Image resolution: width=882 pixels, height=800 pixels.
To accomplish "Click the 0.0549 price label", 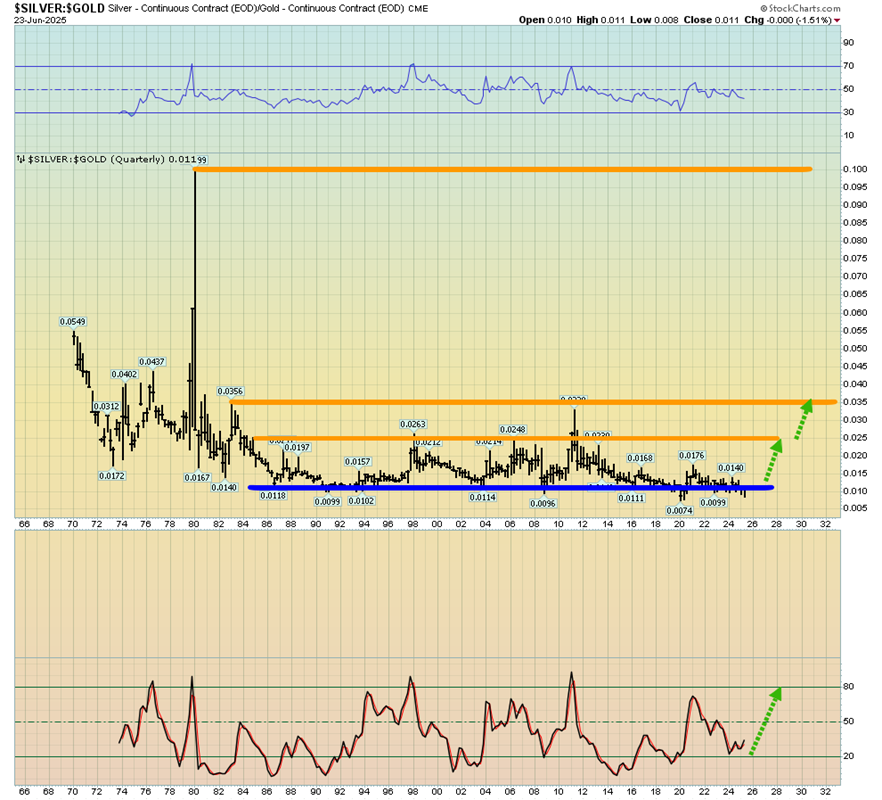I will coord(72,321).
